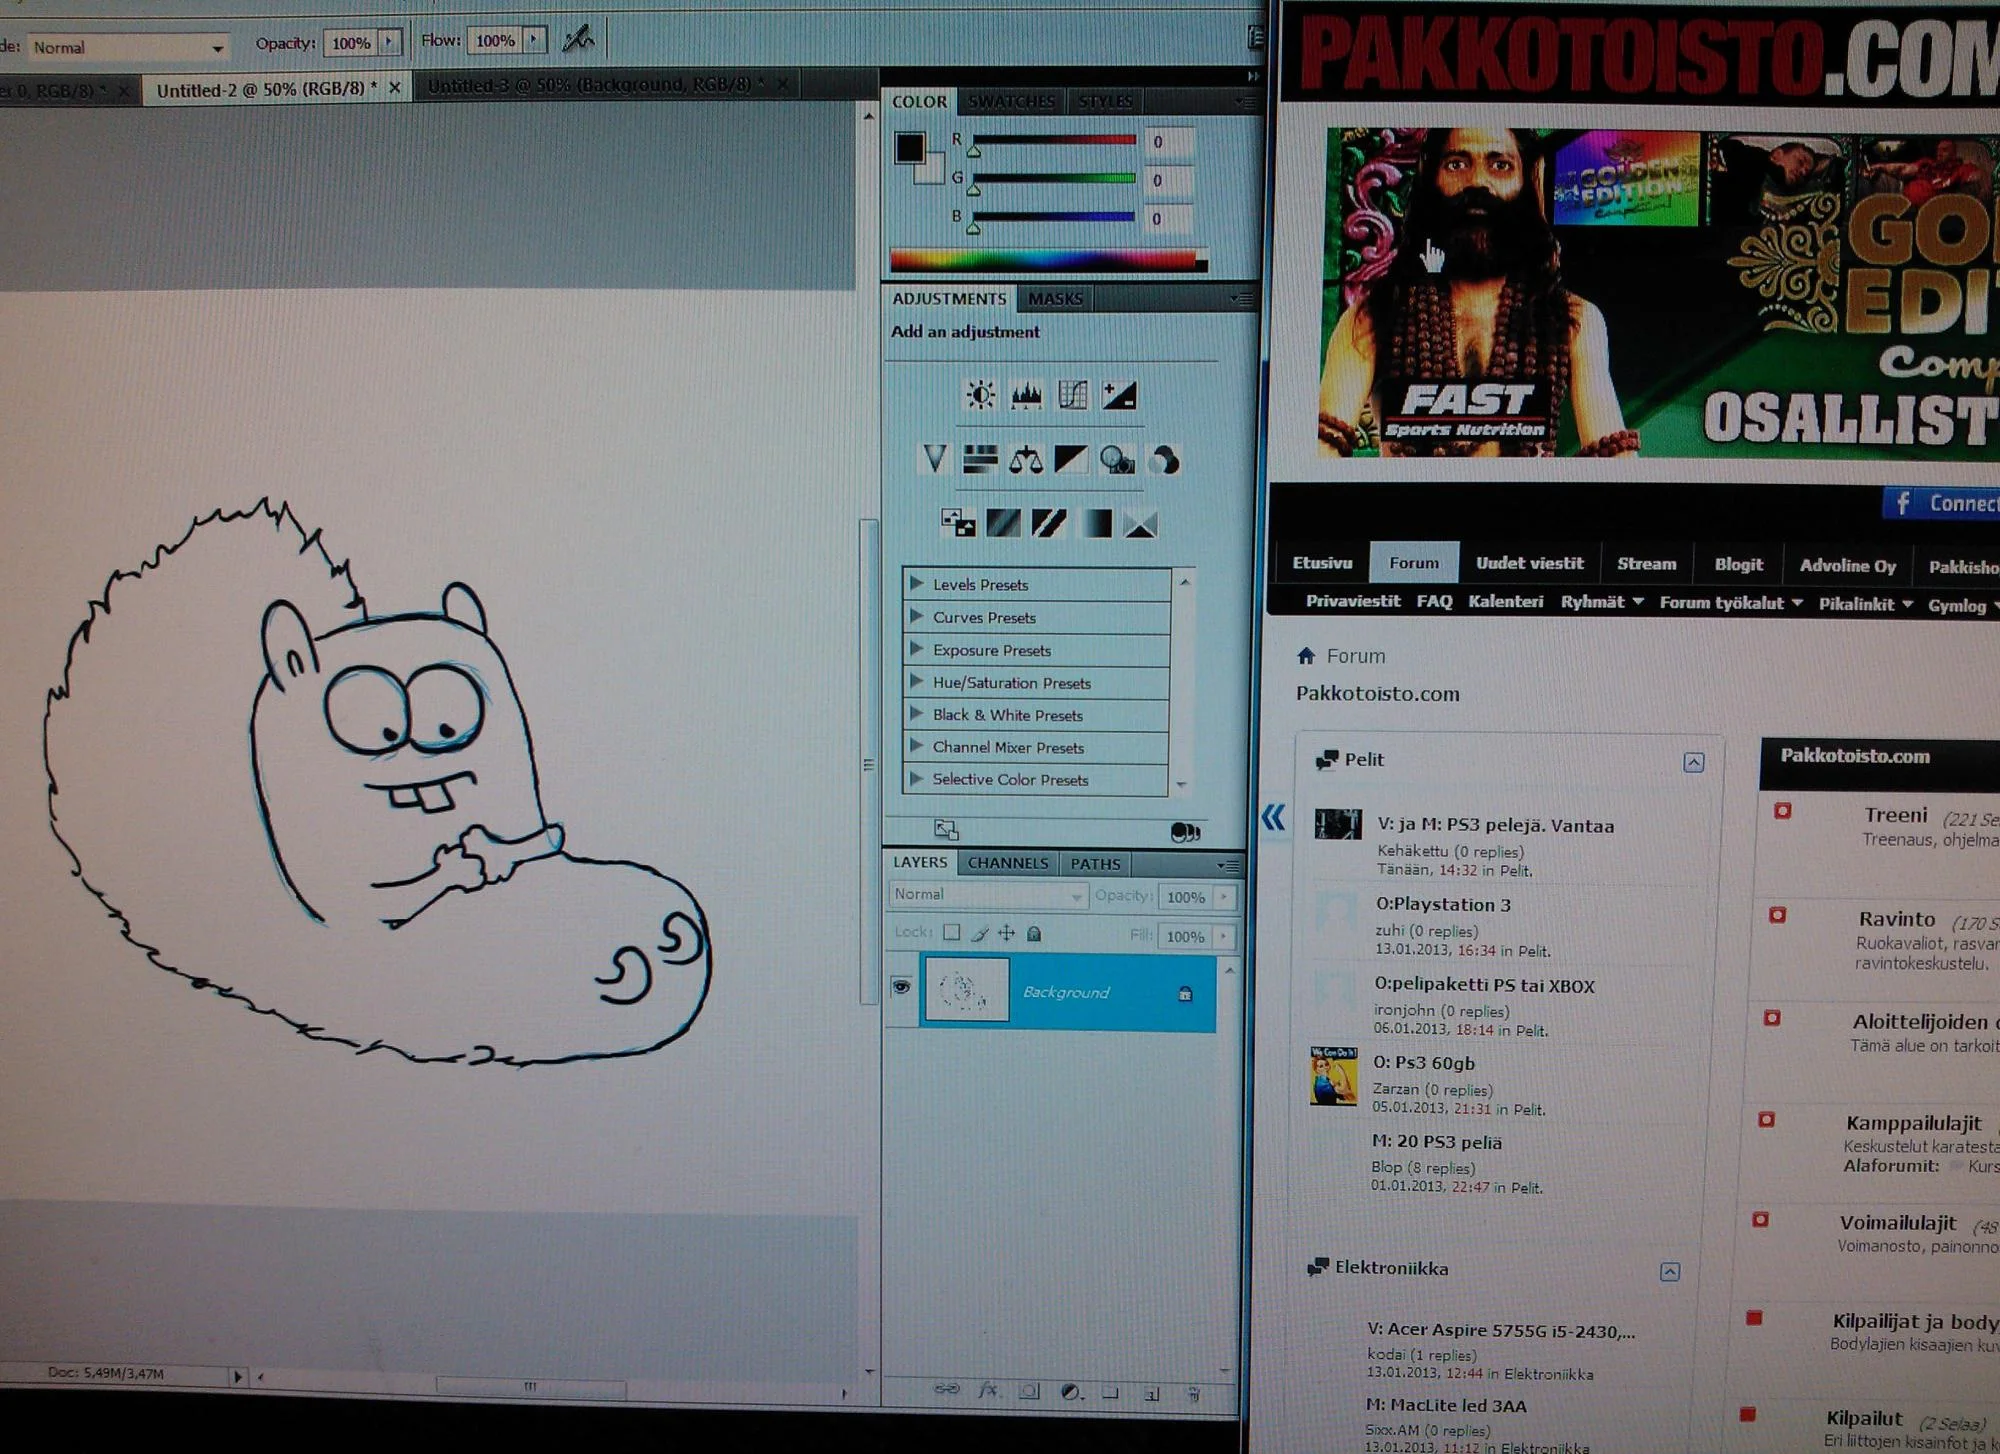Open the Uudet viestit forum link
The width and height of the screenshot is (2000, 1454).
click(1529, 563)
